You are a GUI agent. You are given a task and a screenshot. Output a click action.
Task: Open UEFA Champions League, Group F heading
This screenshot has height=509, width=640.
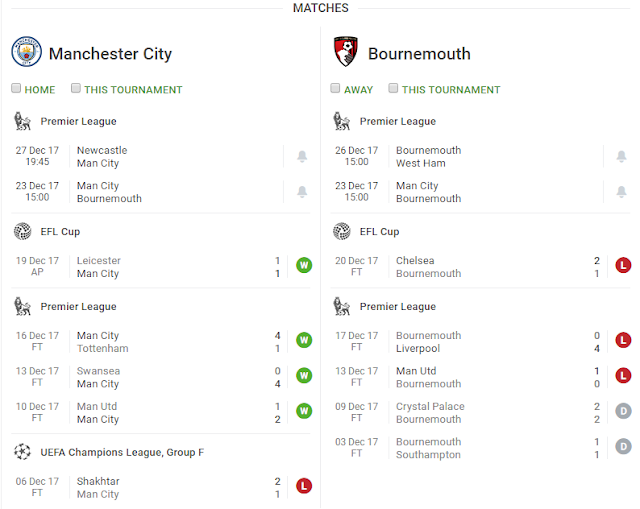(122, 452)
